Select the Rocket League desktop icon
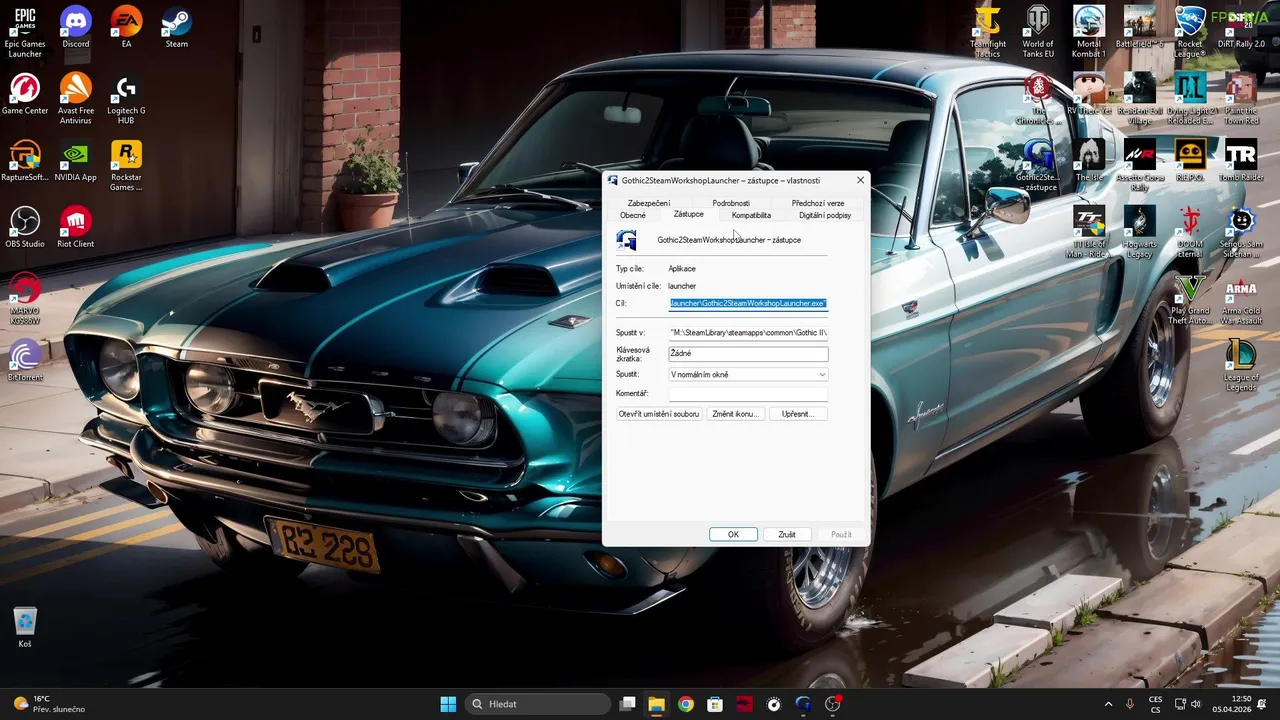 pyautogui.click(x=1190, y=32)
